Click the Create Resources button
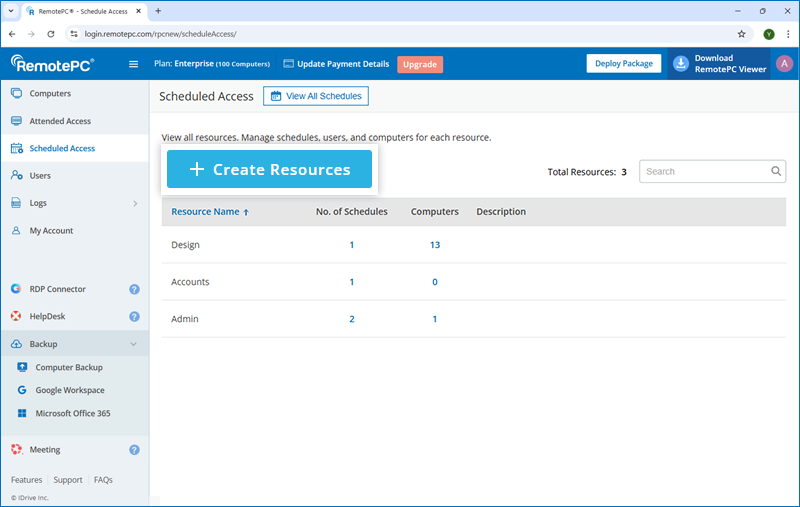This screenshot has width=800, height=507. (x=269, y=170)
